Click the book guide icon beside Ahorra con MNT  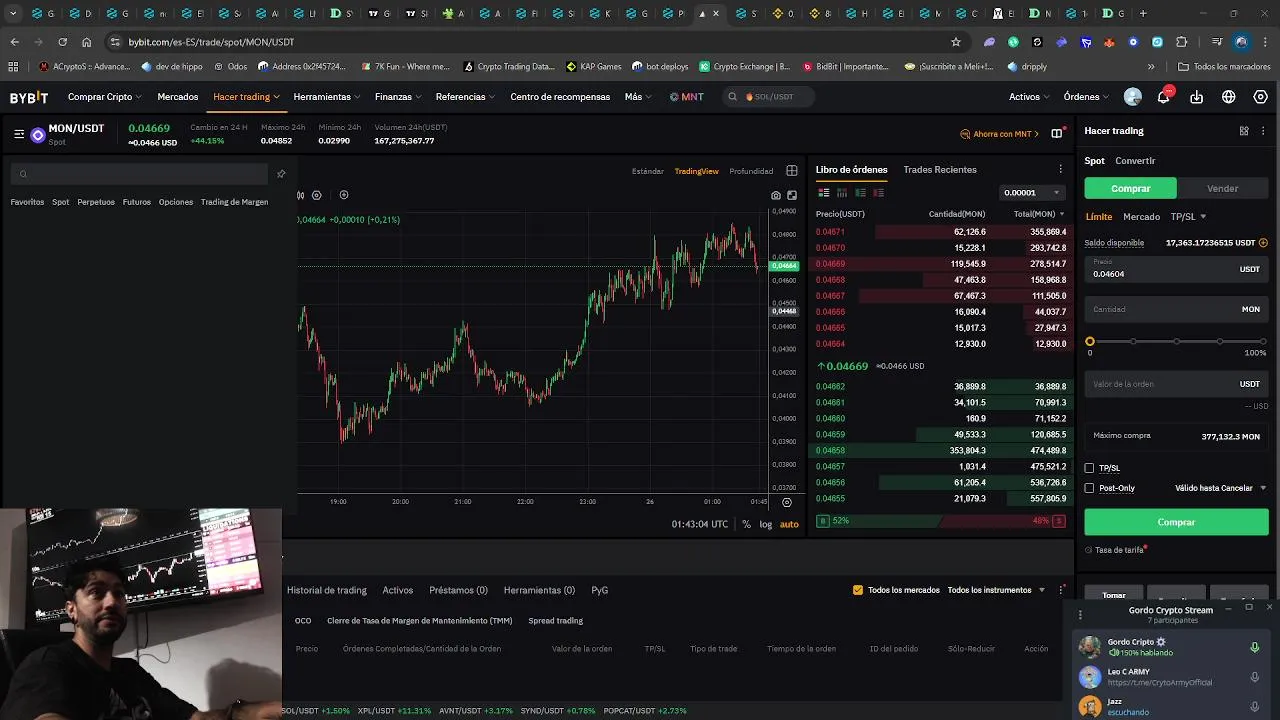pos(1057,134)
